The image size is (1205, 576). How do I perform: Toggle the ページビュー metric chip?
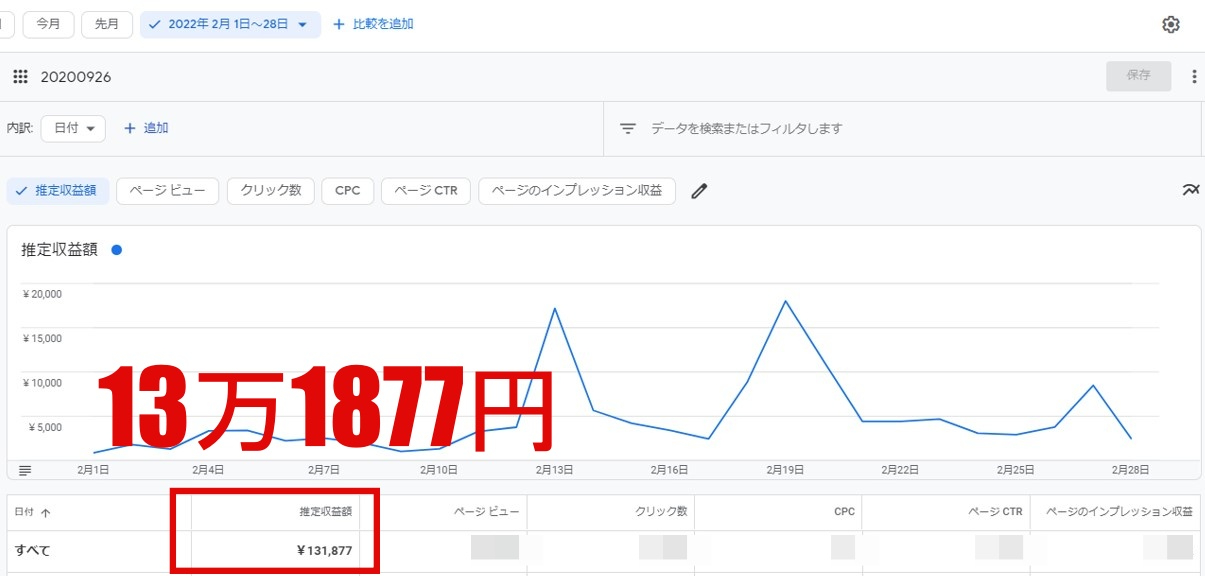point(167,191)
